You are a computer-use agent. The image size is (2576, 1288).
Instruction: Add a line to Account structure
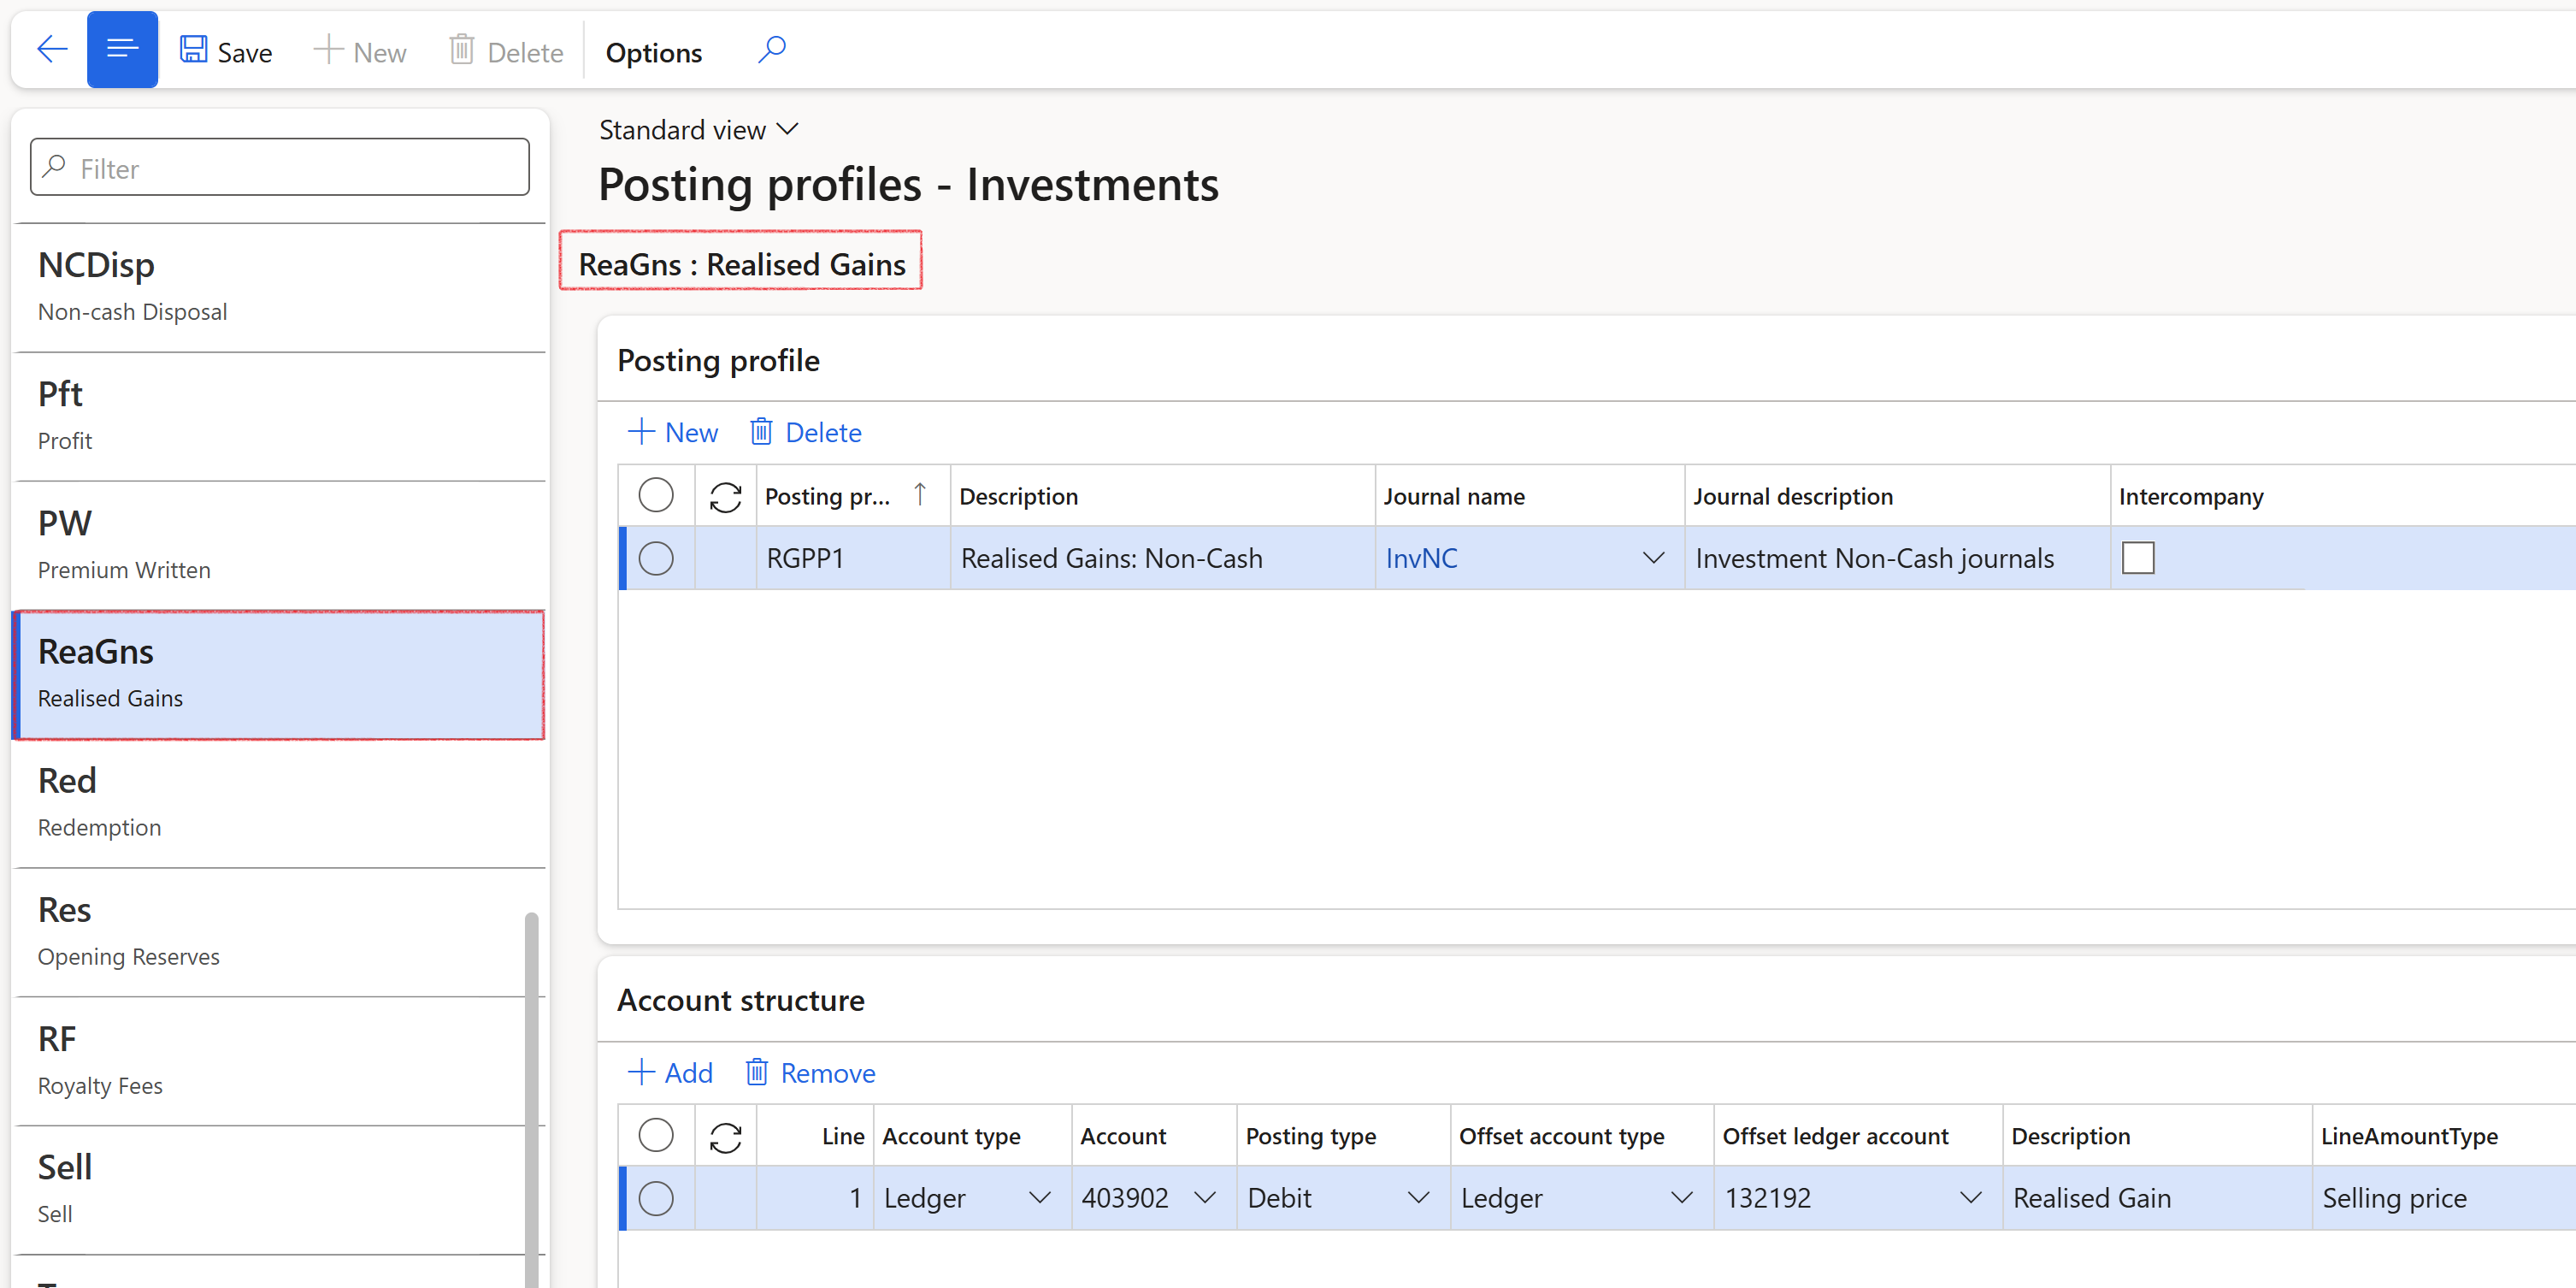coord(670,1073)
